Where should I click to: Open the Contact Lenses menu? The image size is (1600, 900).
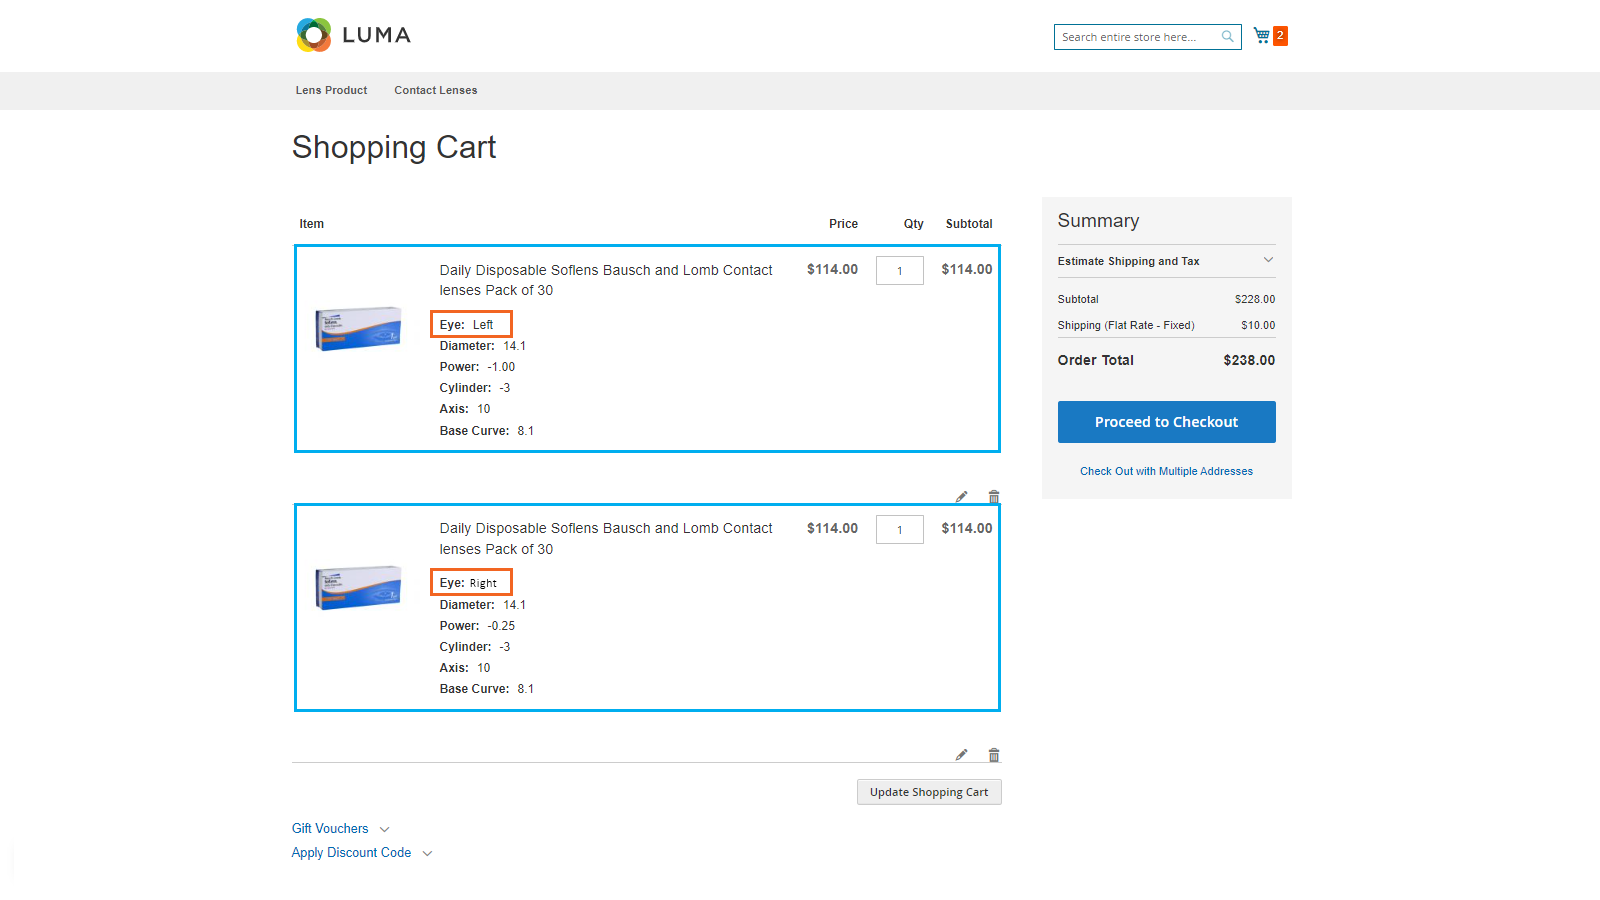436,90
